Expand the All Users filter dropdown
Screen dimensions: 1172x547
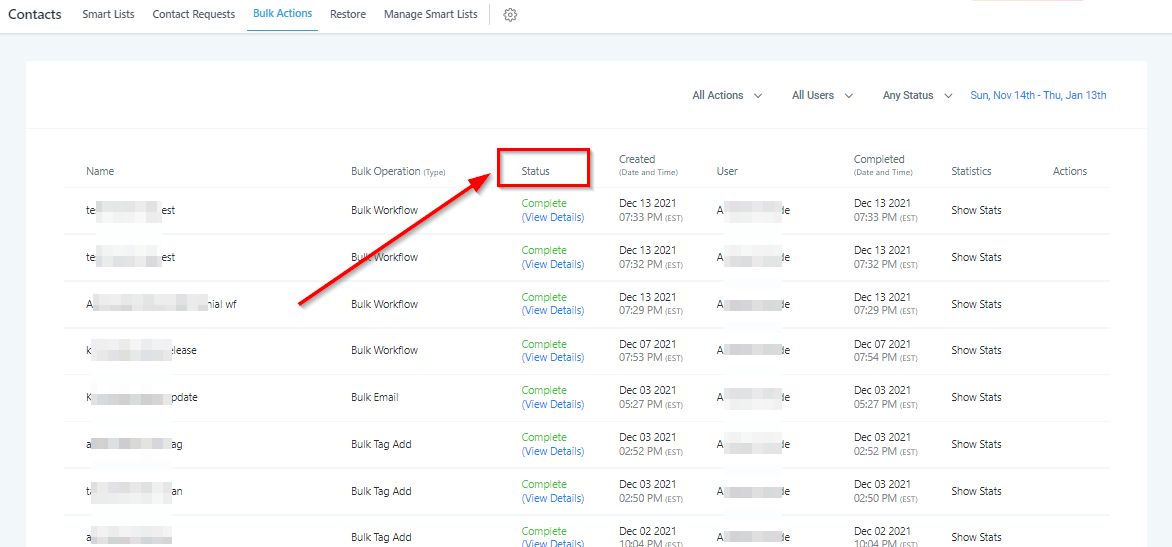[822, 96]
